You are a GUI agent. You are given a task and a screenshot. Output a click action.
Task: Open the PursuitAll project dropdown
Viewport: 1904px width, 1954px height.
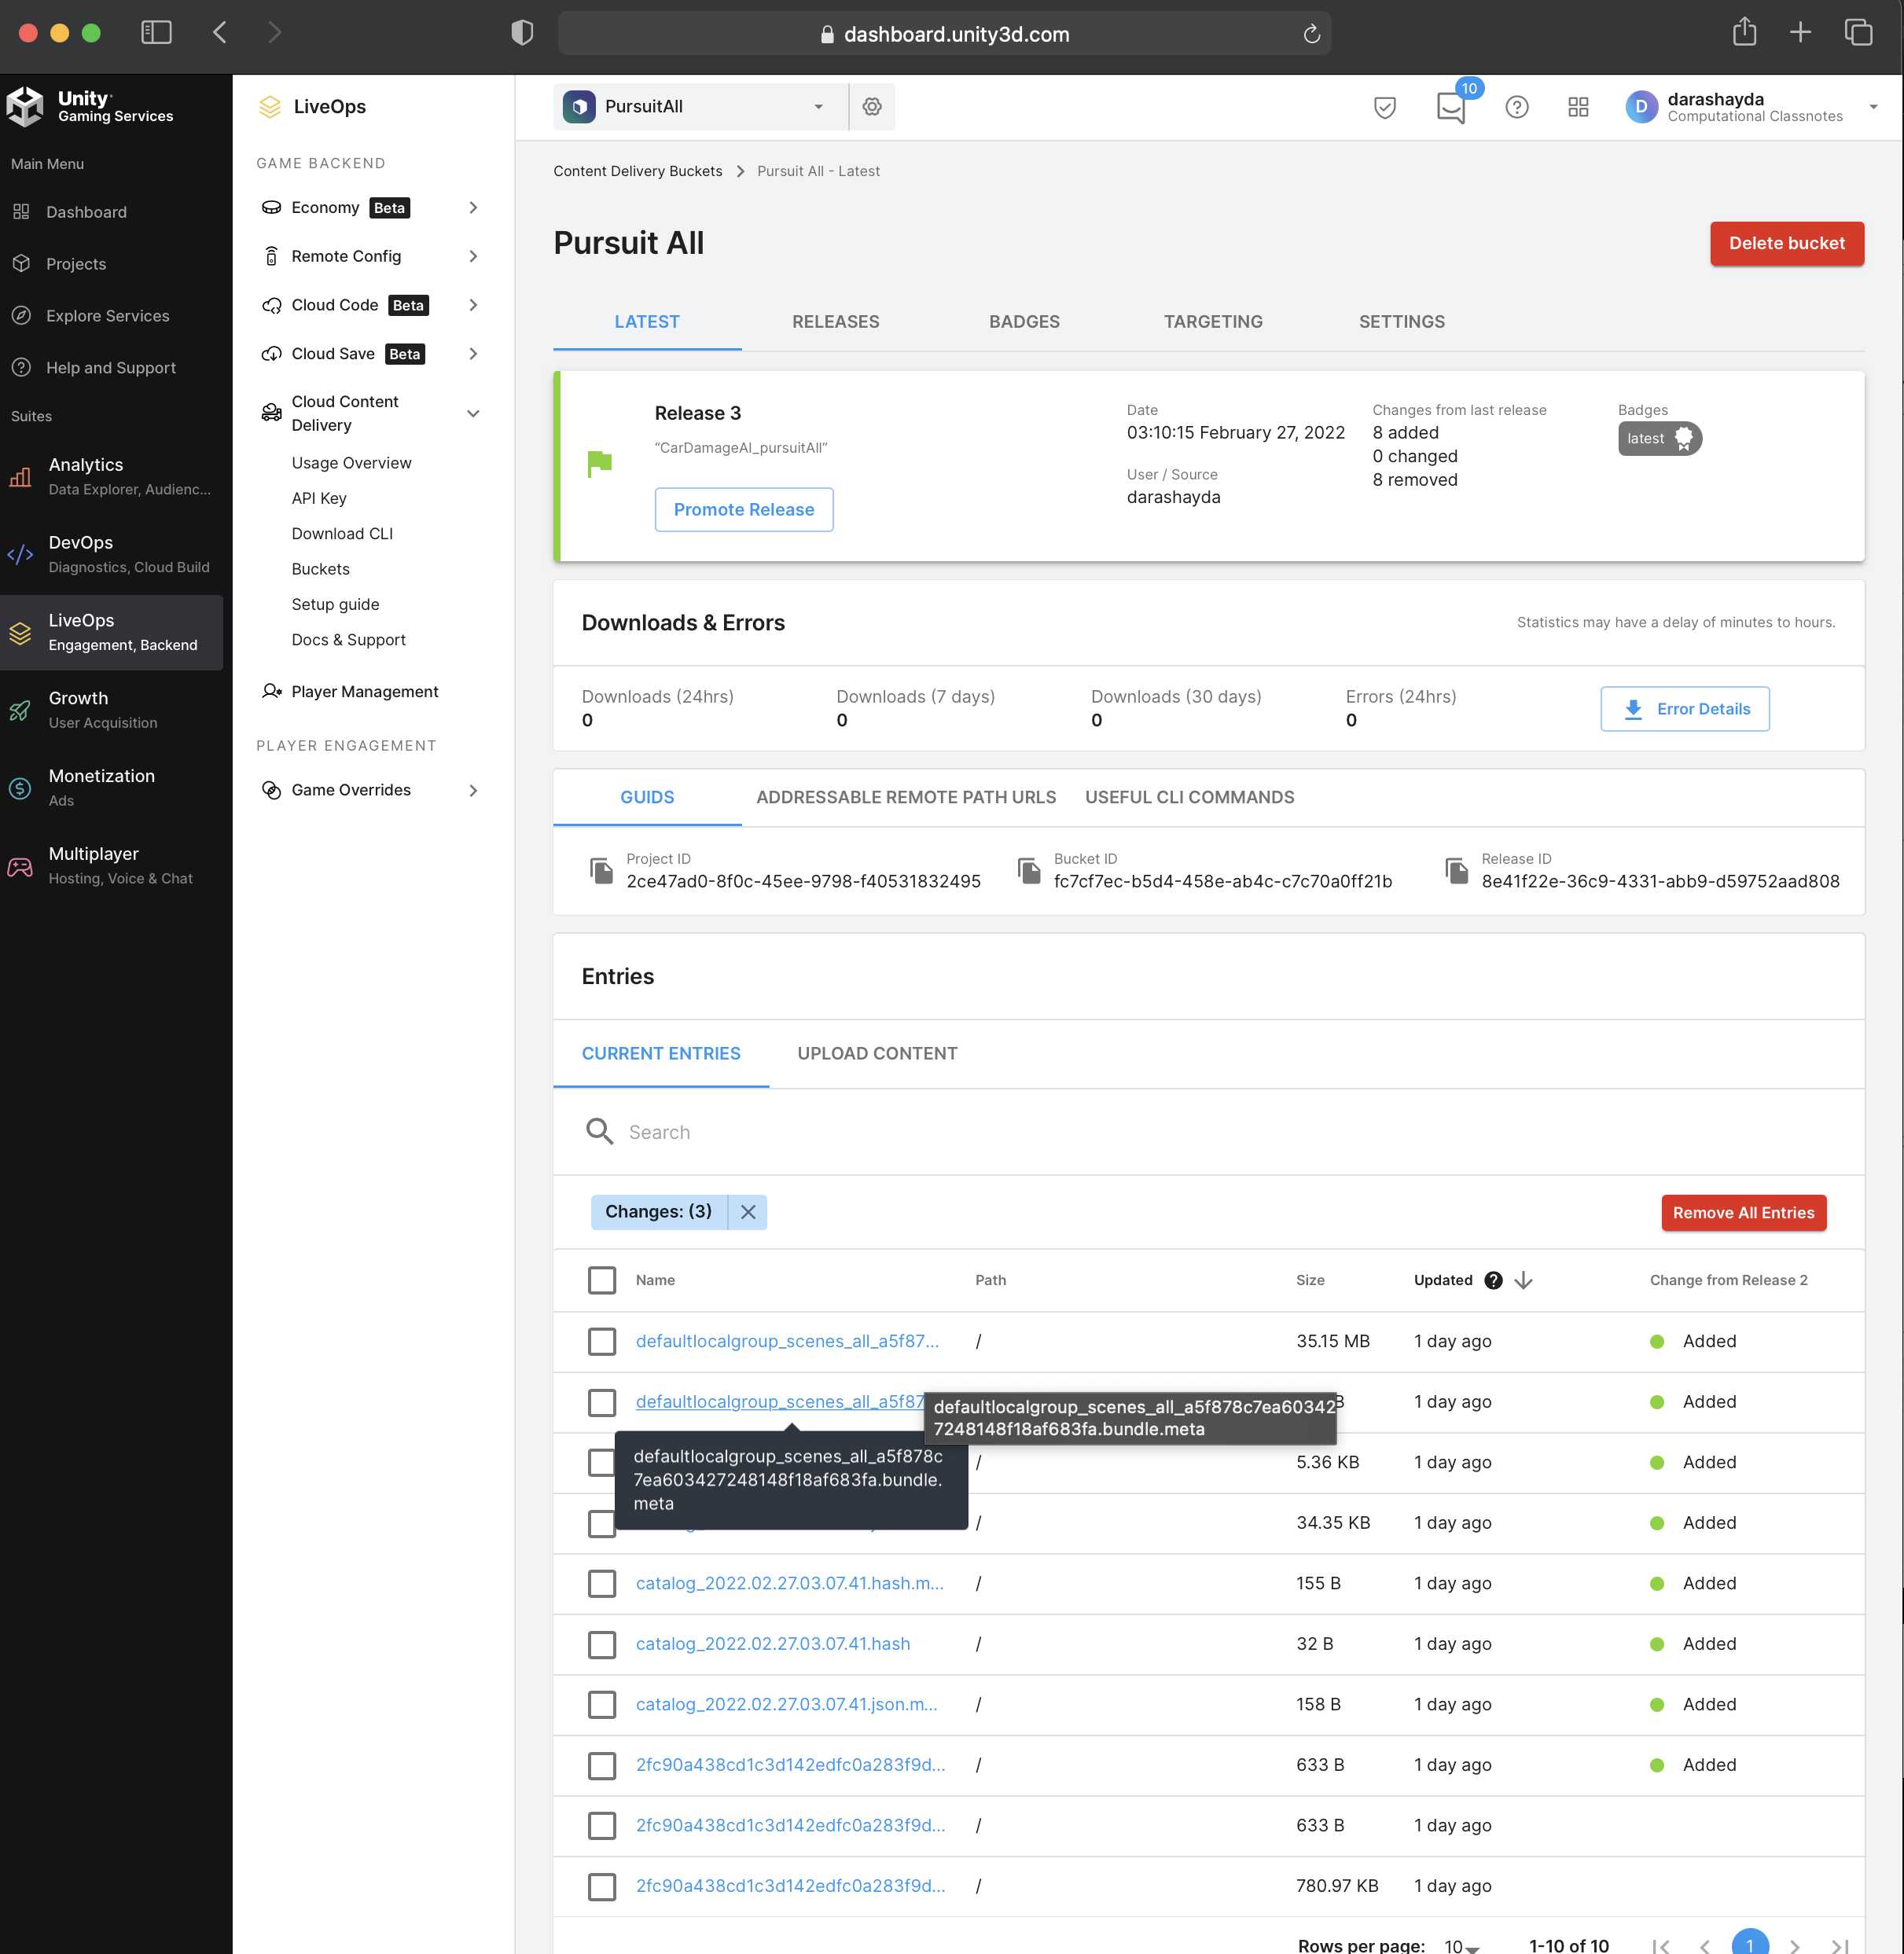pyautogui.click(x=700, y=107)
